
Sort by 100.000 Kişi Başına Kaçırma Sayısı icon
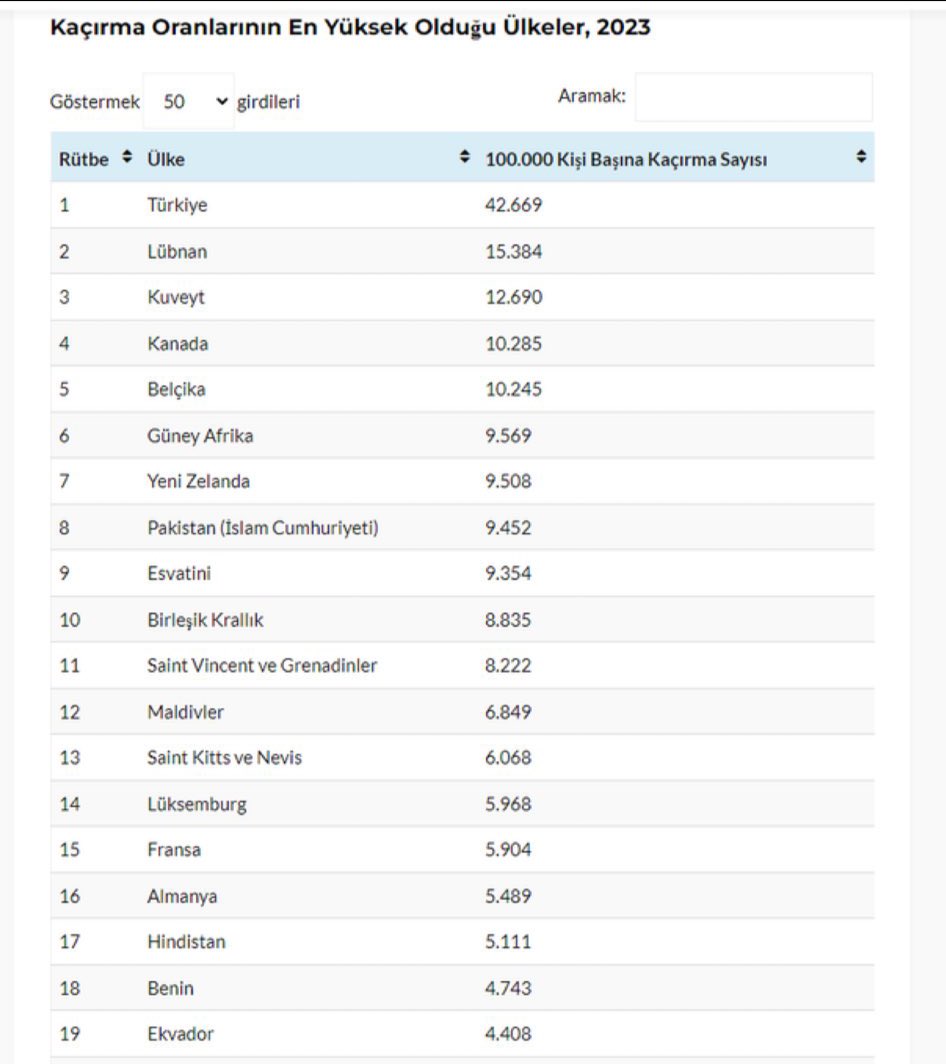[x=861, y=157]
